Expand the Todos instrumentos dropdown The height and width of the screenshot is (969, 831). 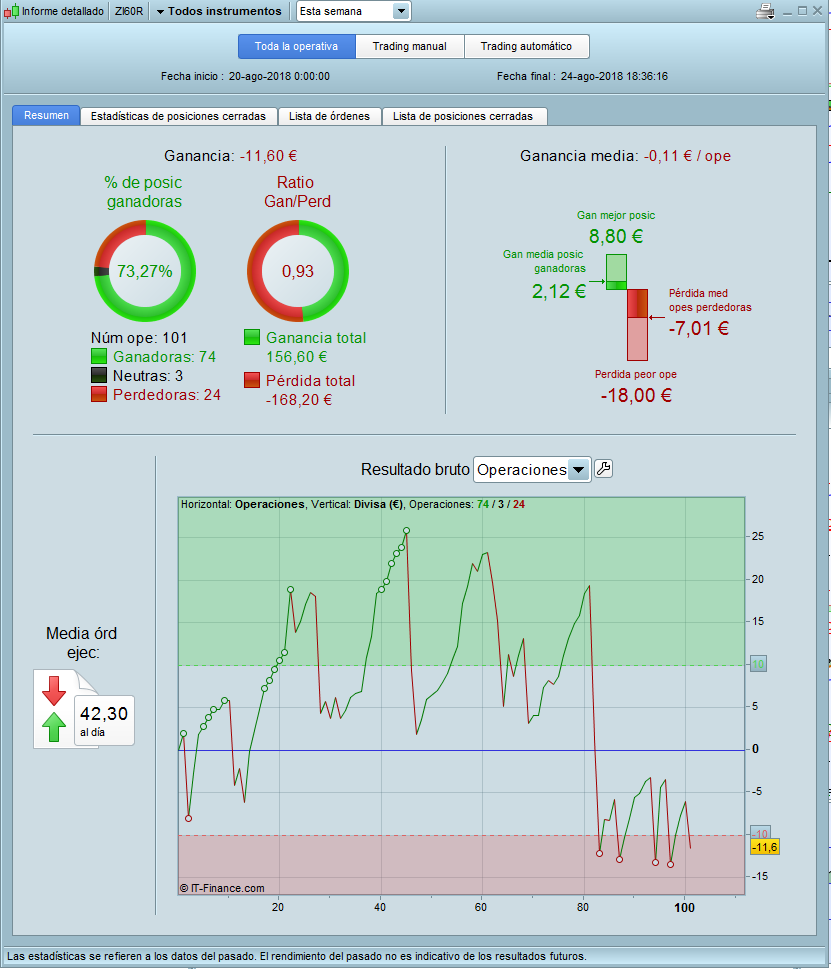(x=219, y=11)
